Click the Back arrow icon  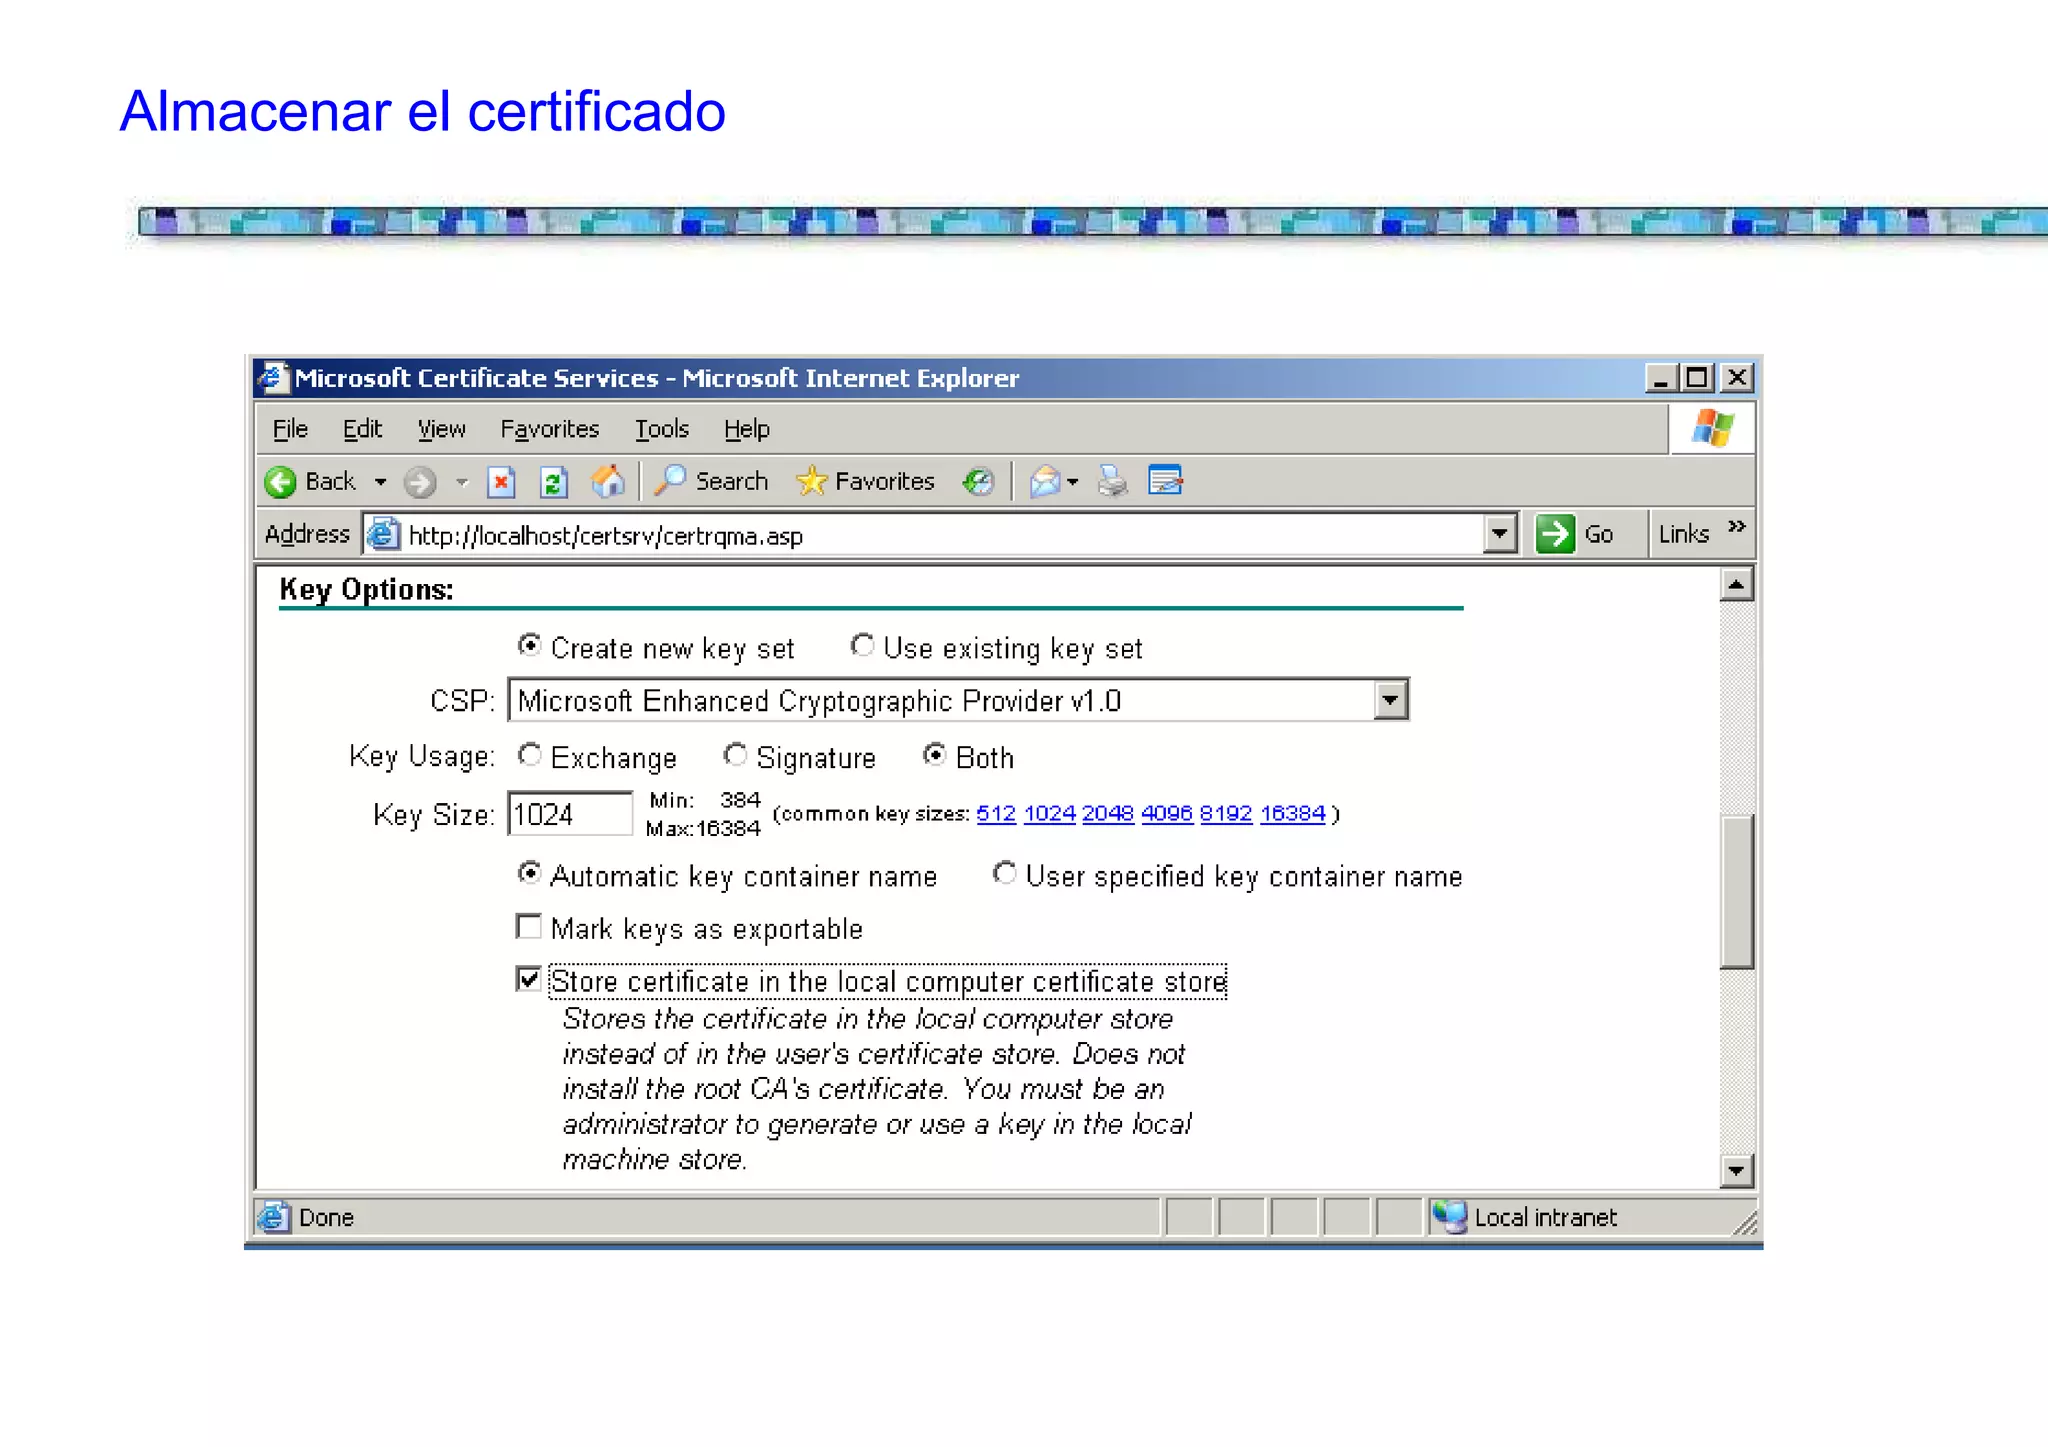(281, 483)
